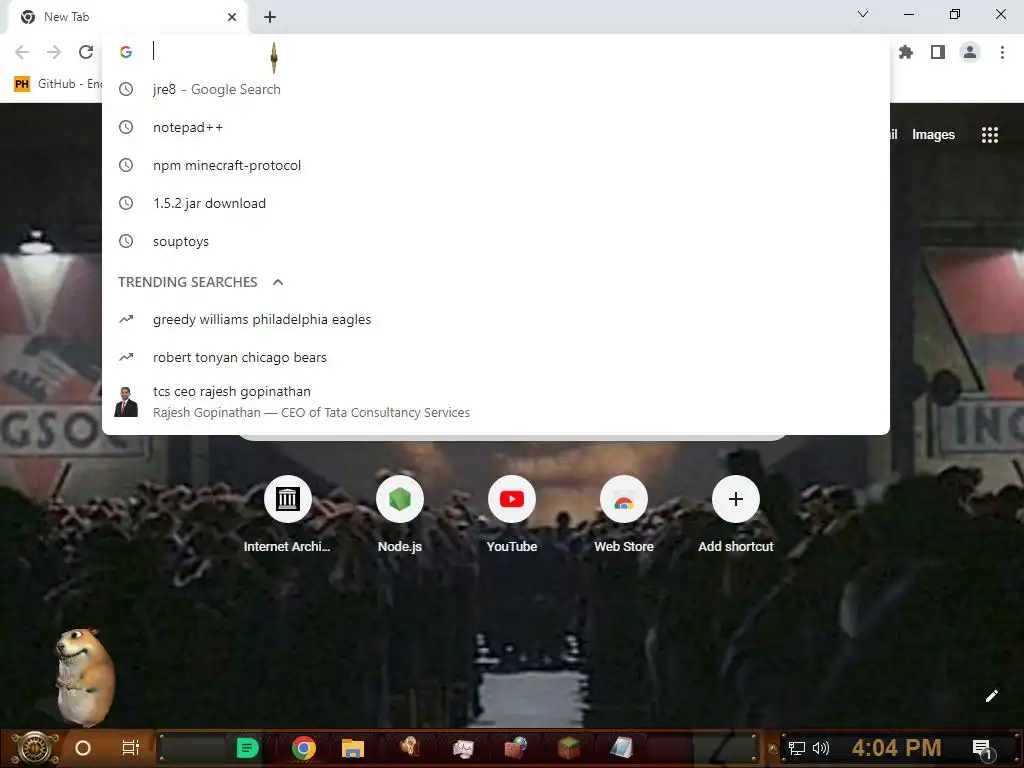The image size is (1024, 768).
Task: Open Chrome's three-dot menu
Action: pyautogui.click(x=1002, y=52)
